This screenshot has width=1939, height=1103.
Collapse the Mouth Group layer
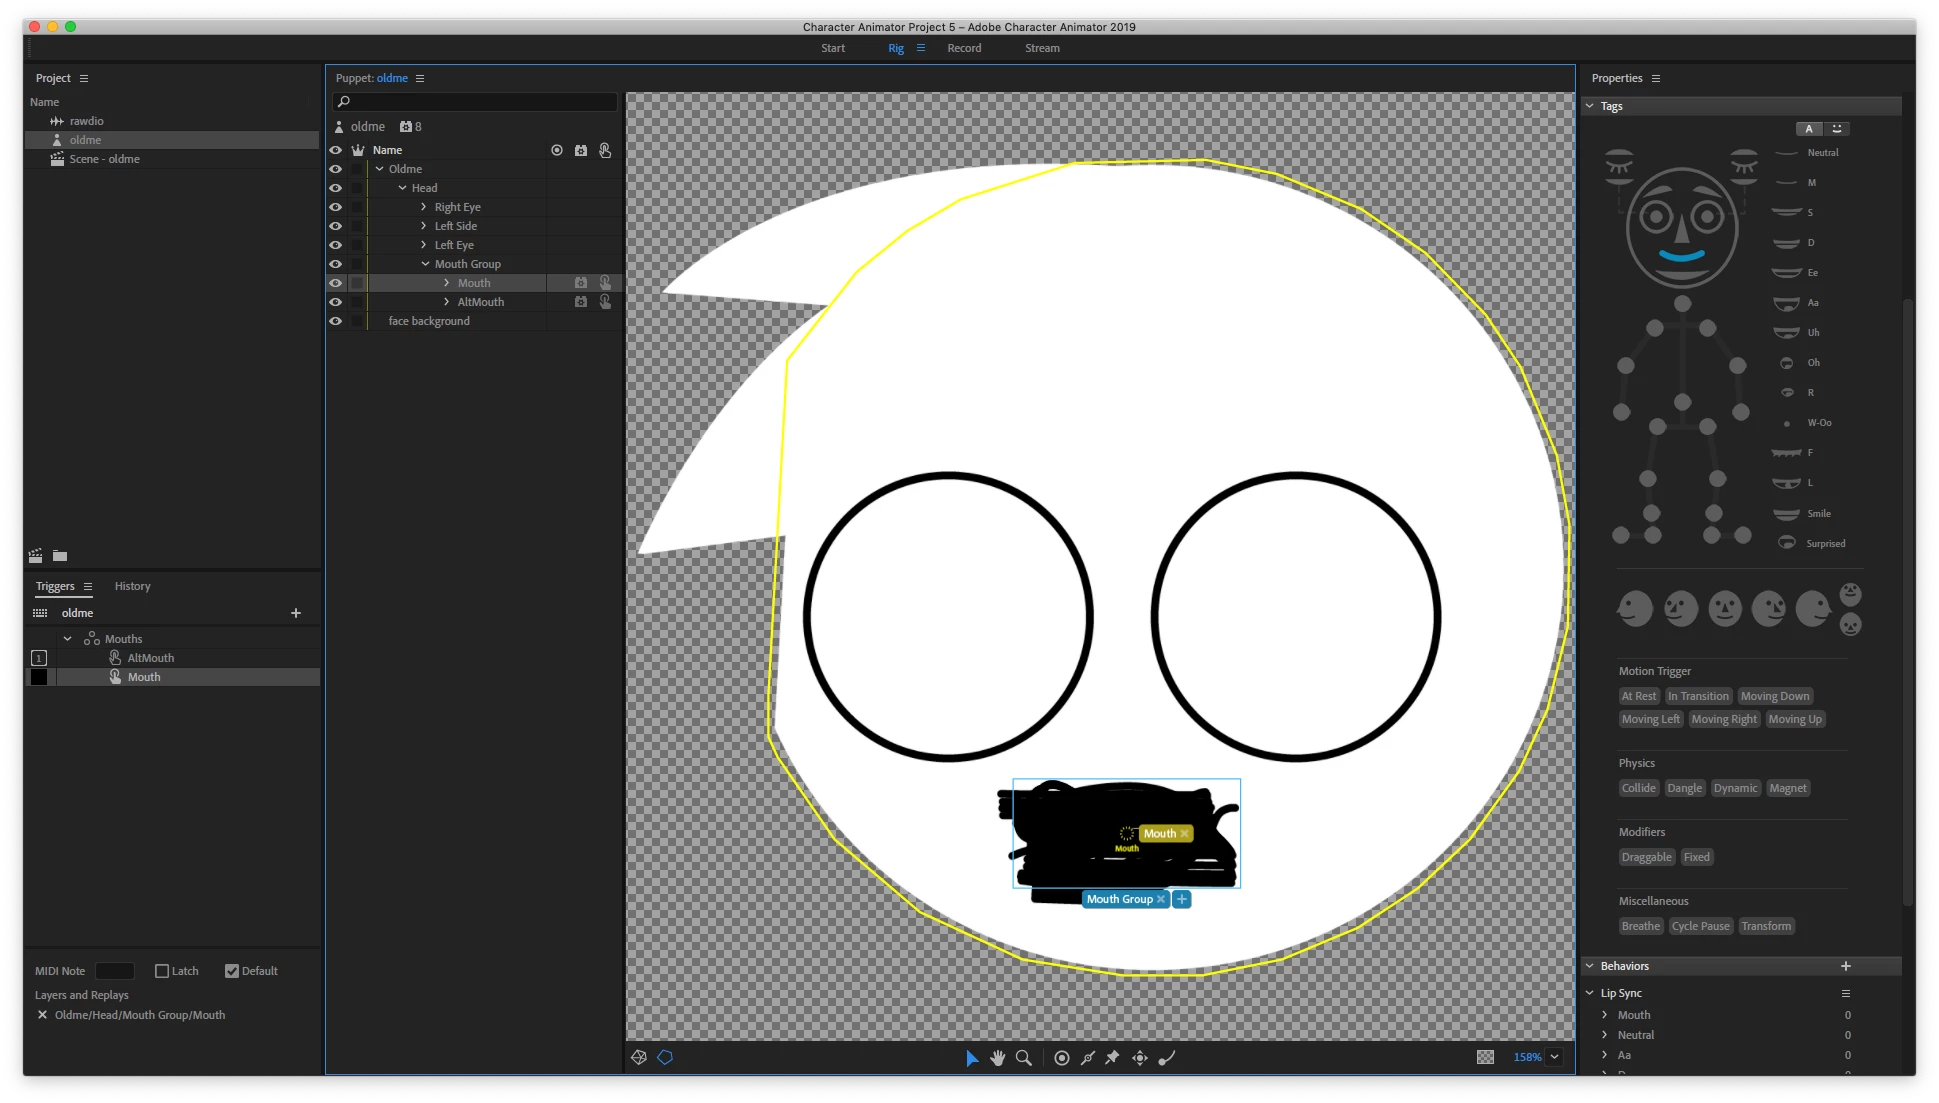[425, 264]
